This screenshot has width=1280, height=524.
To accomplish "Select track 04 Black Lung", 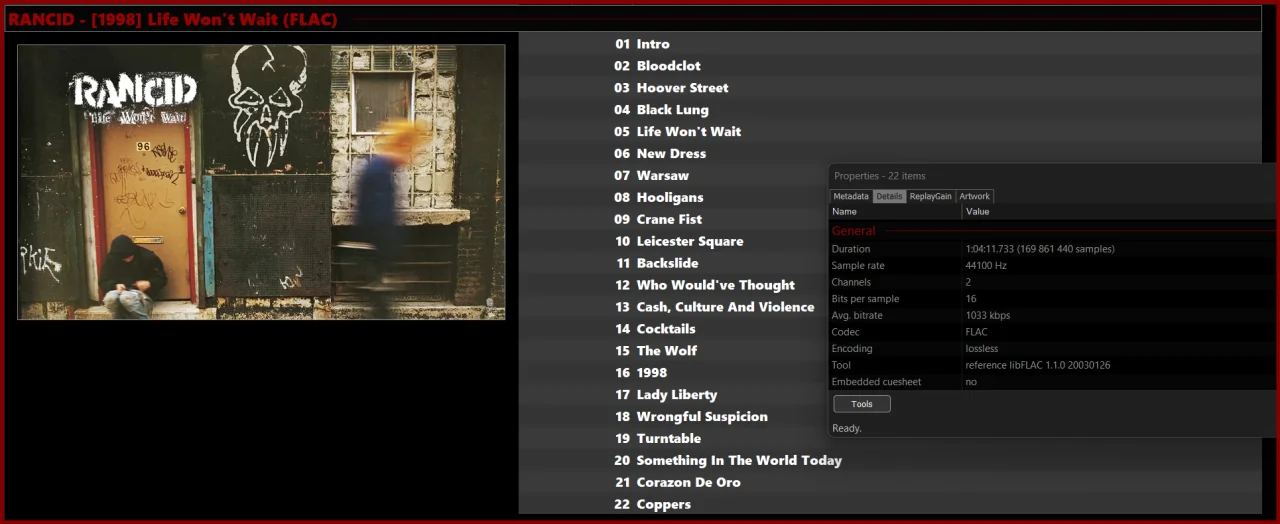I will click(x=890, y=110).
